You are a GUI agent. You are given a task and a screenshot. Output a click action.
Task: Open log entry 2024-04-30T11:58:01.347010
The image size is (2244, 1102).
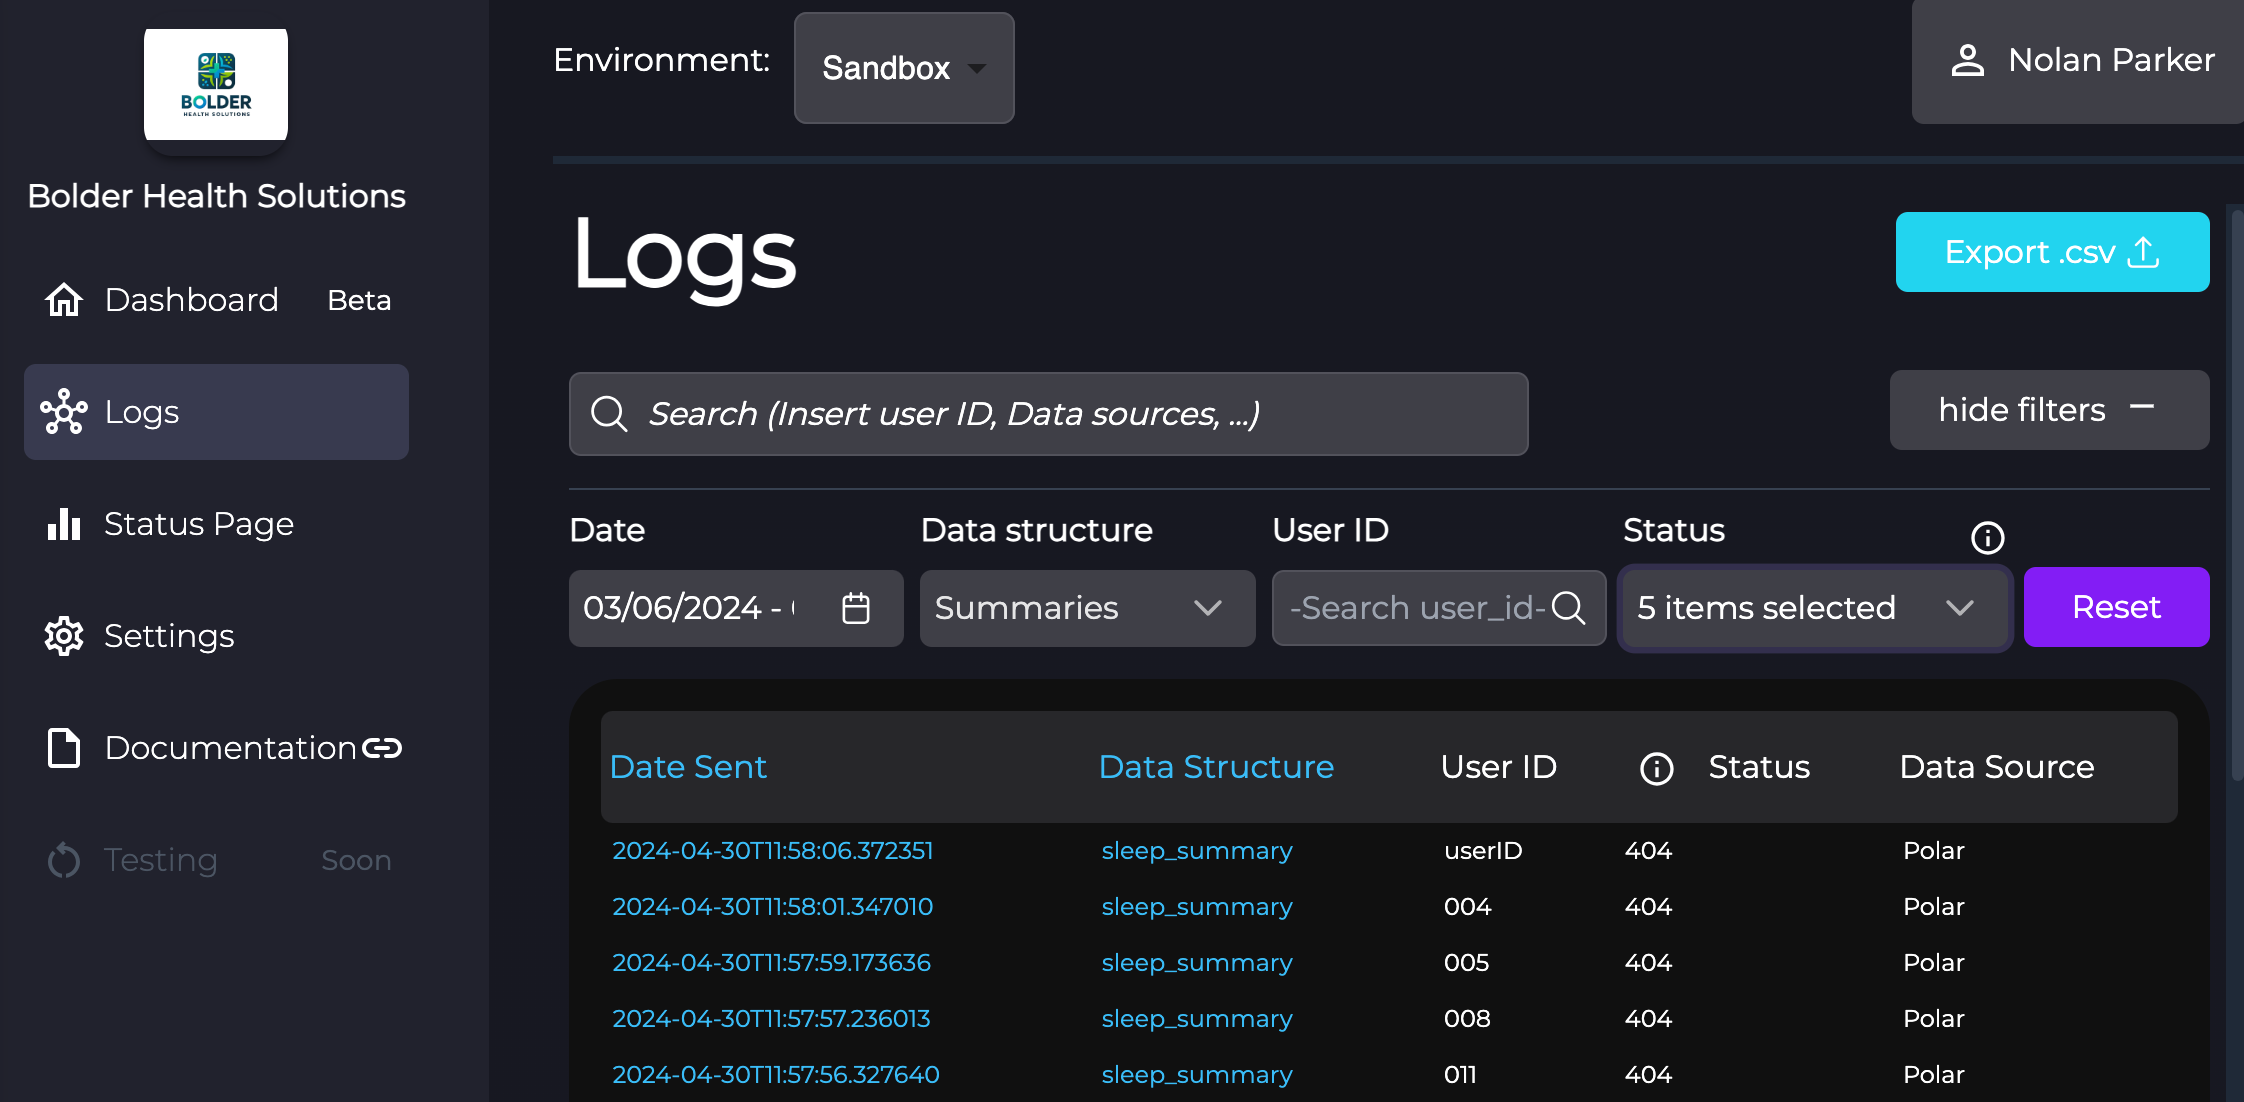click(x=772, y=907)
